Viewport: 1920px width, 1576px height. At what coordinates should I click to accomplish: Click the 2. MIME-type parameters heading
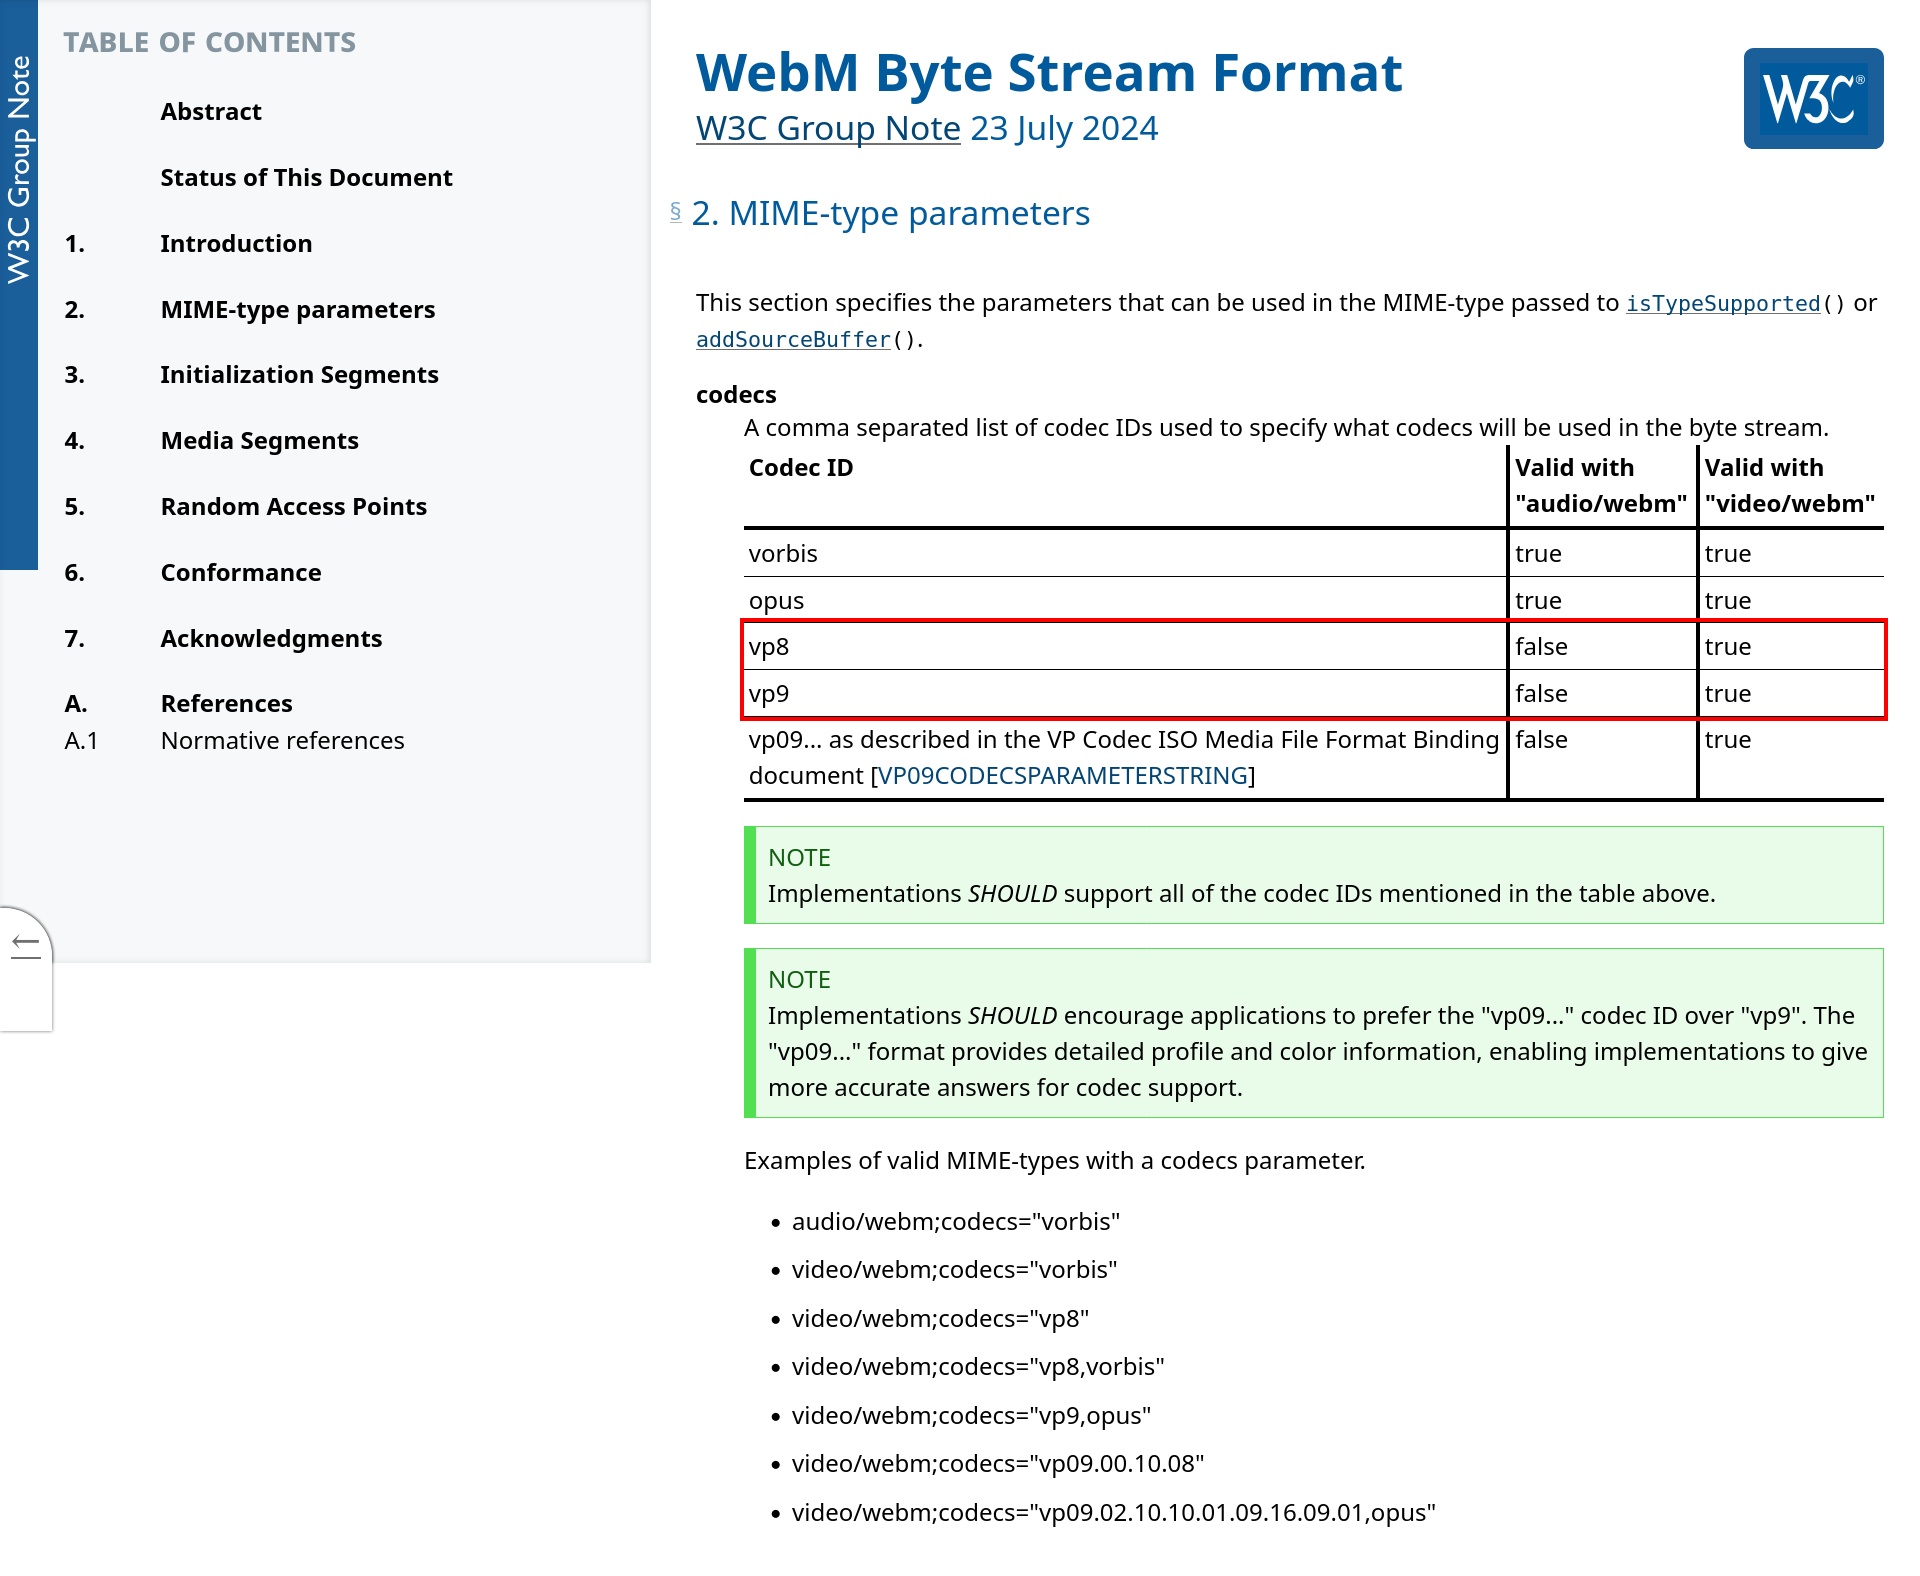click(891, 214)
